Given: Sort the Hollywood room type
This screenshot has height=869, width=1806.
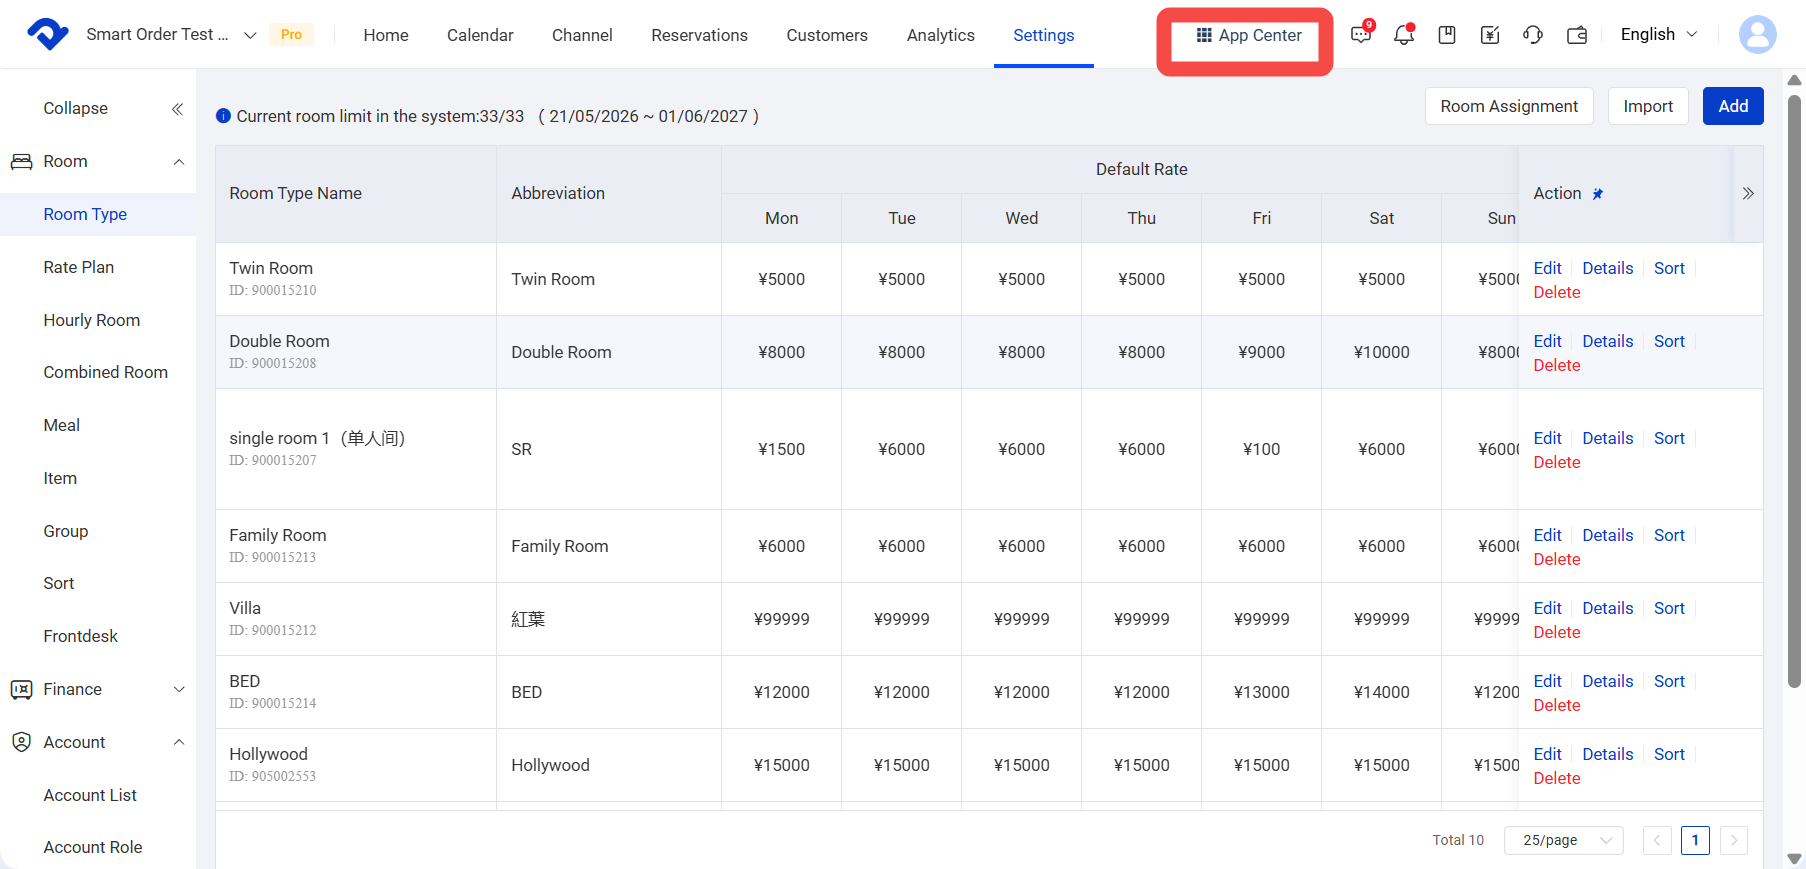Looking at the screenshot, I should pyautogui.click(x=1669, y=754).
